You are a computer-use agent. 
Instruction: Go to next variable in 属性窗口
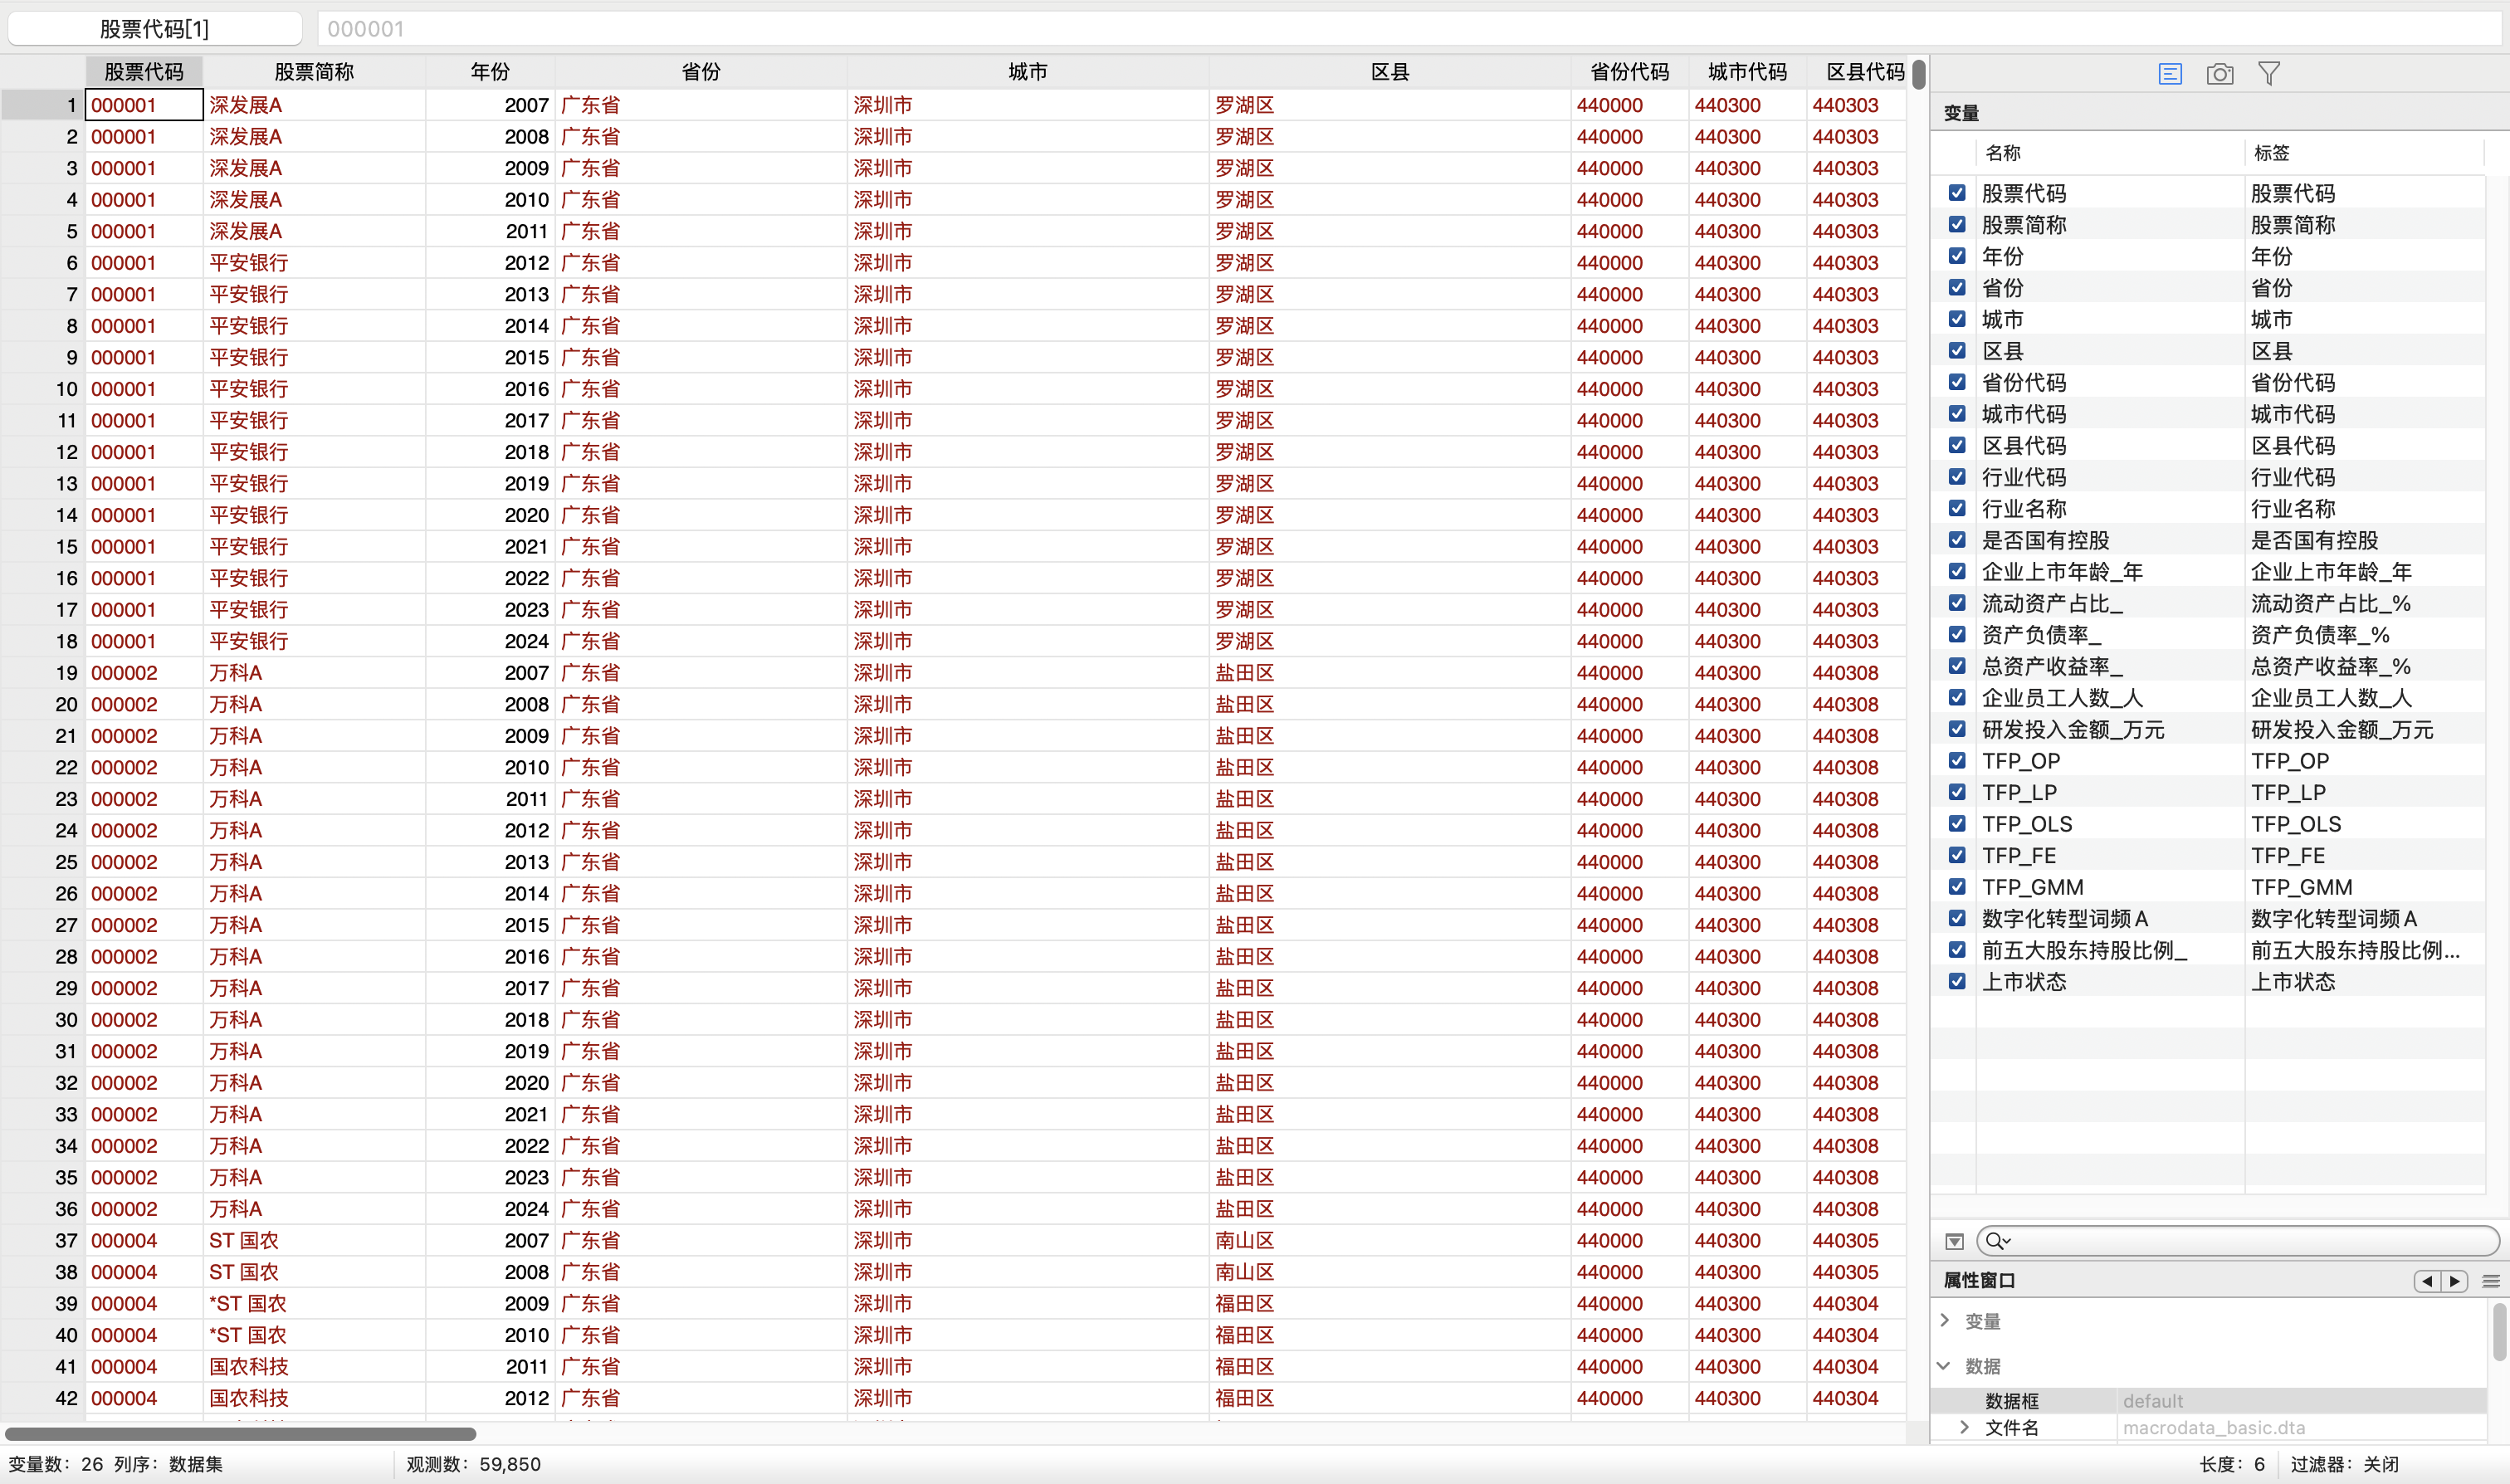point(2454,1281)
